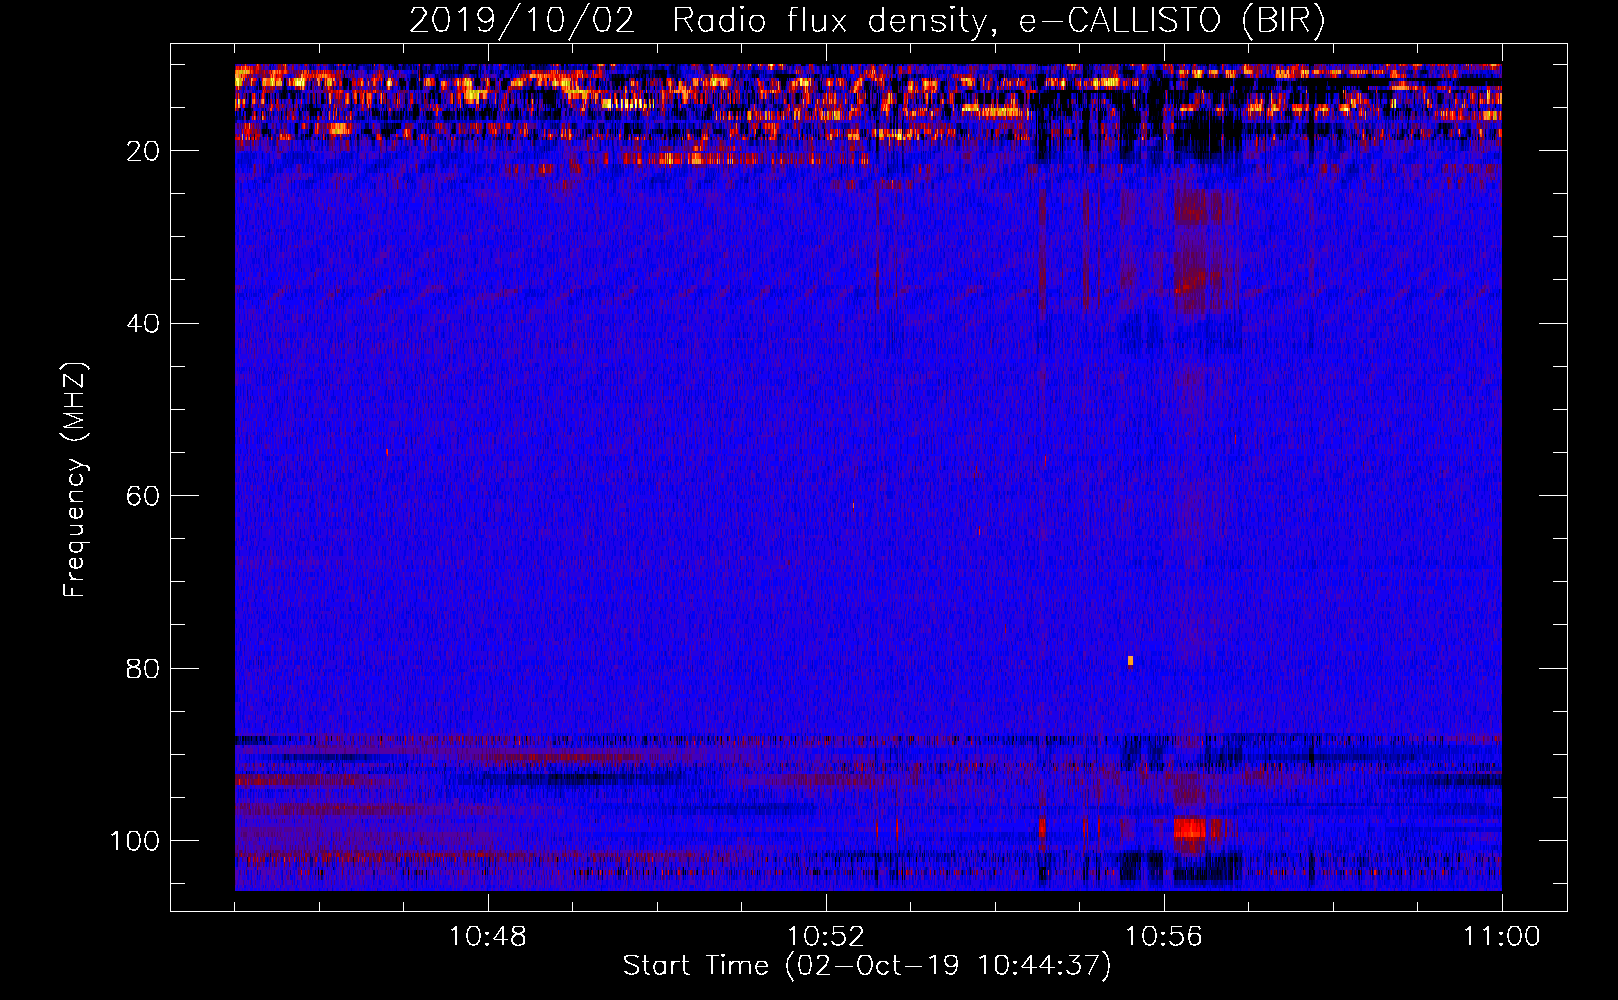Select the 20 frequency tick label
This screenshot has height=1000, width=1618.
[143, 151]
